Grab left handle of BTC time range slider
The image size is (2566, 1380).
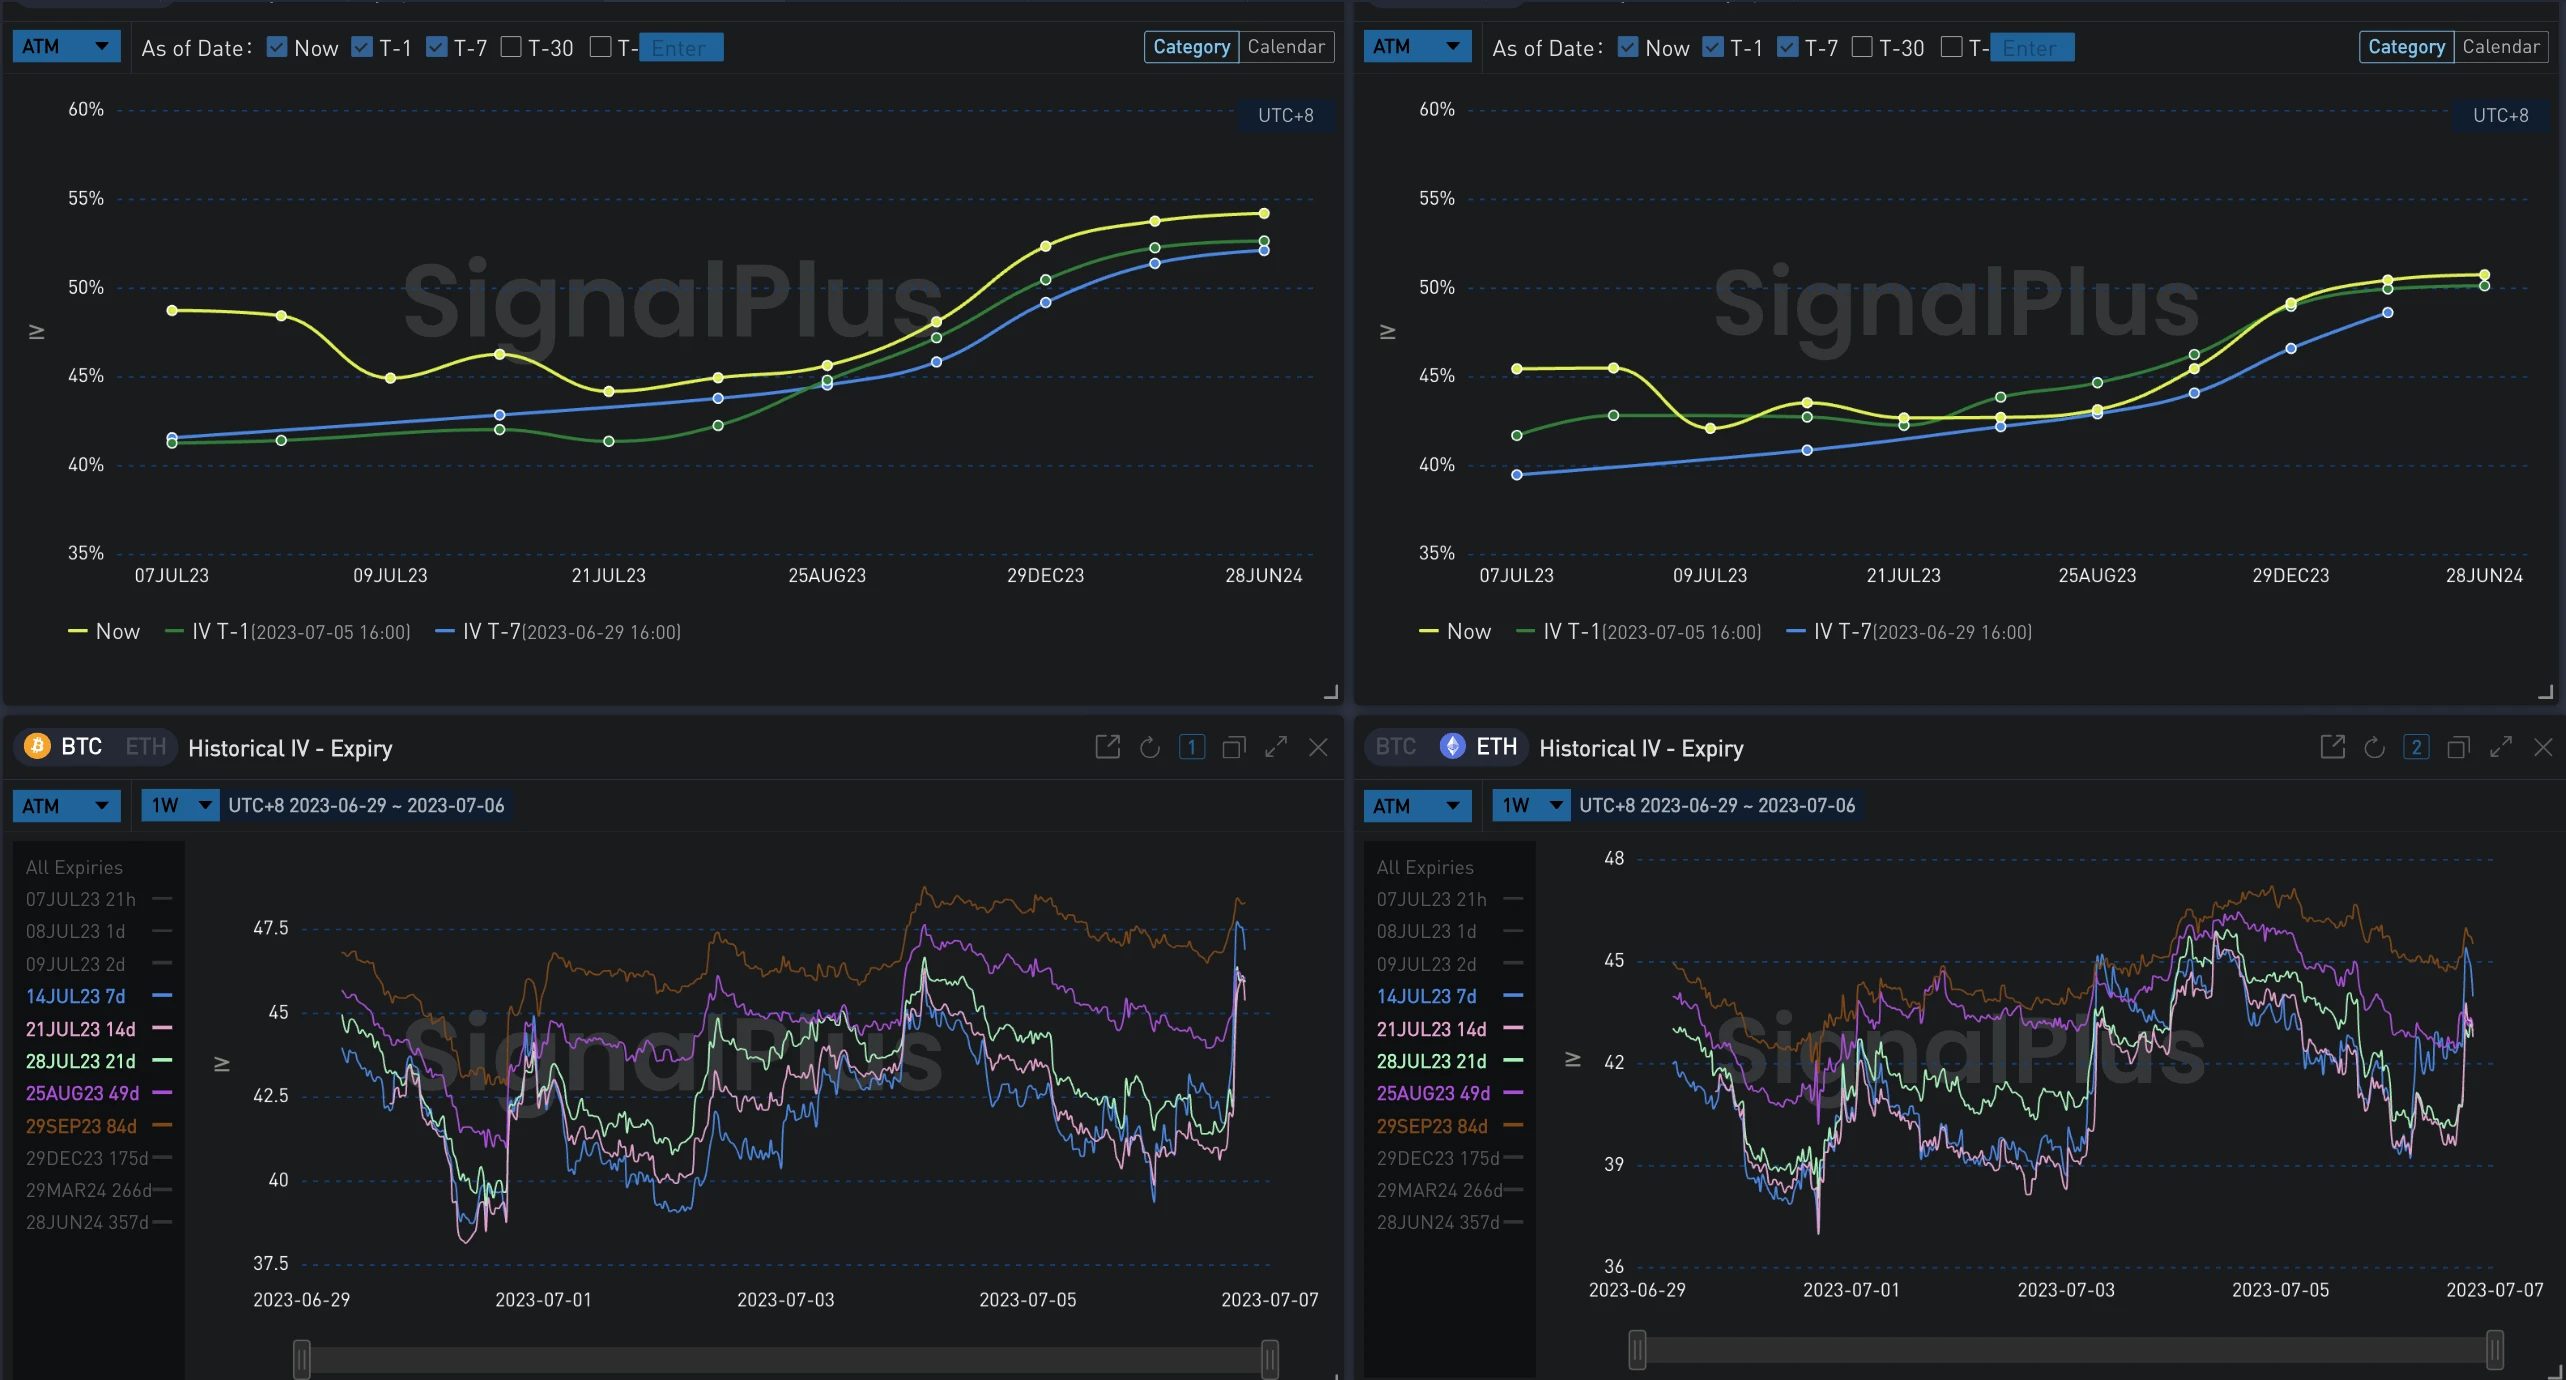click(x=301, y=1358)
